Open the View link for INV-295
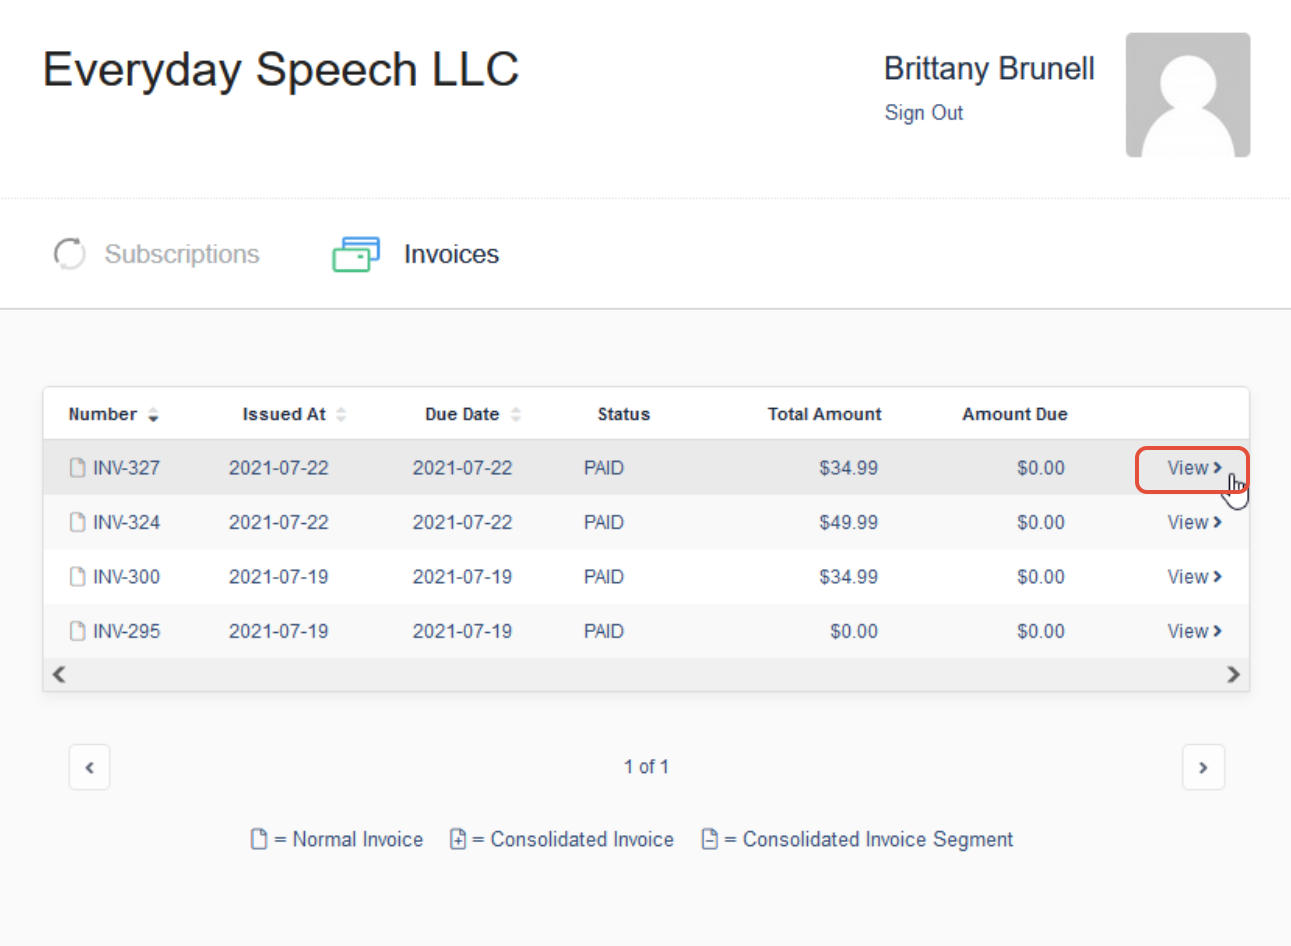Screen dimensions: 1291x946 (x=1194, y=631)
